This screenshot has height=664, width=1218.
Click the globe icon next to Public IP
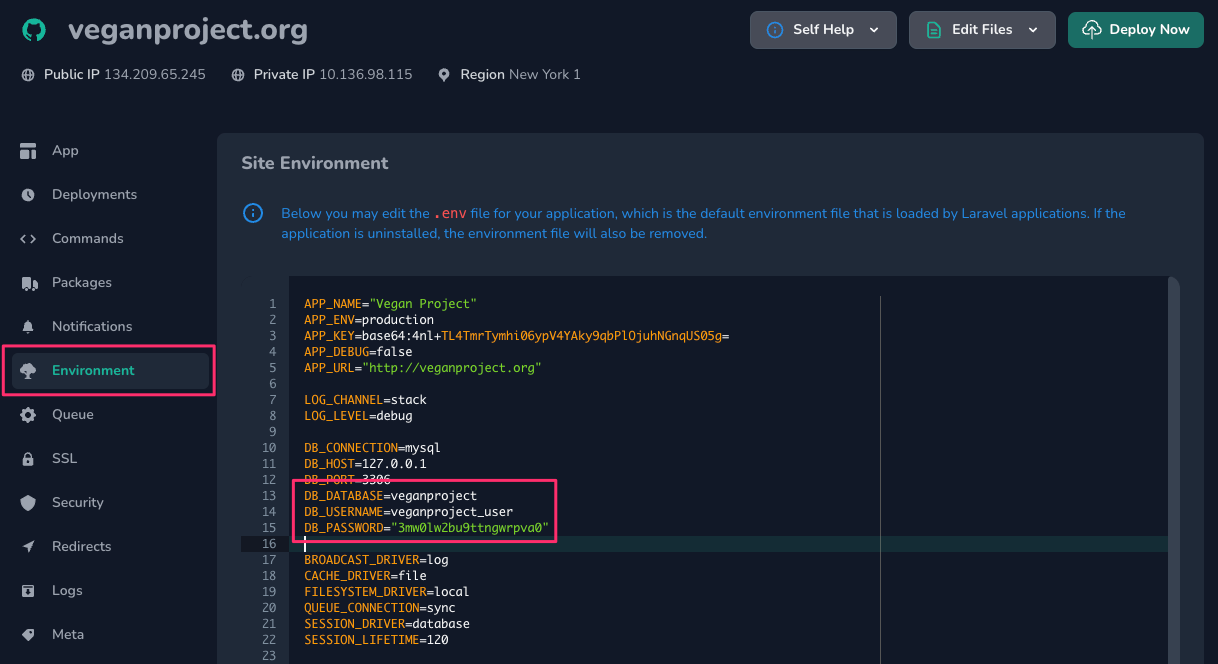[x=25, y=74]
